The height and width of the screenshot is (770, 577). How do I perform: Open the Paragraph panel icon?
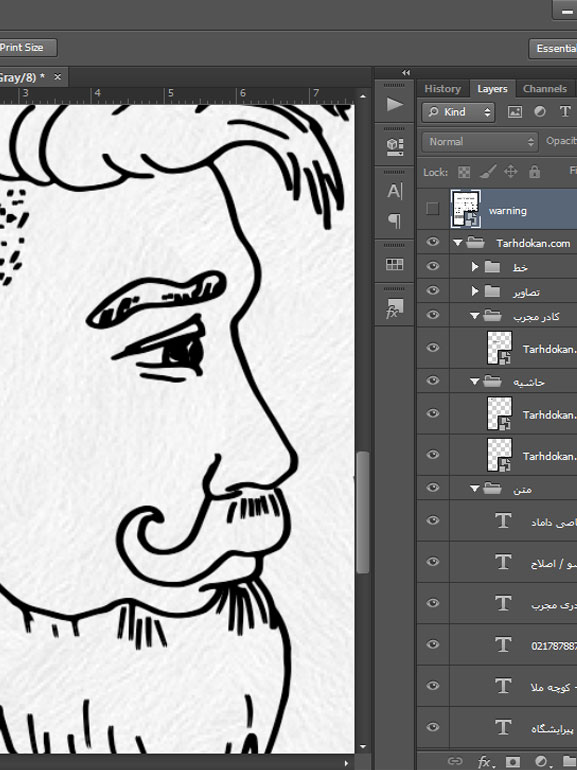pyautogui.click(x=395, y=220)
